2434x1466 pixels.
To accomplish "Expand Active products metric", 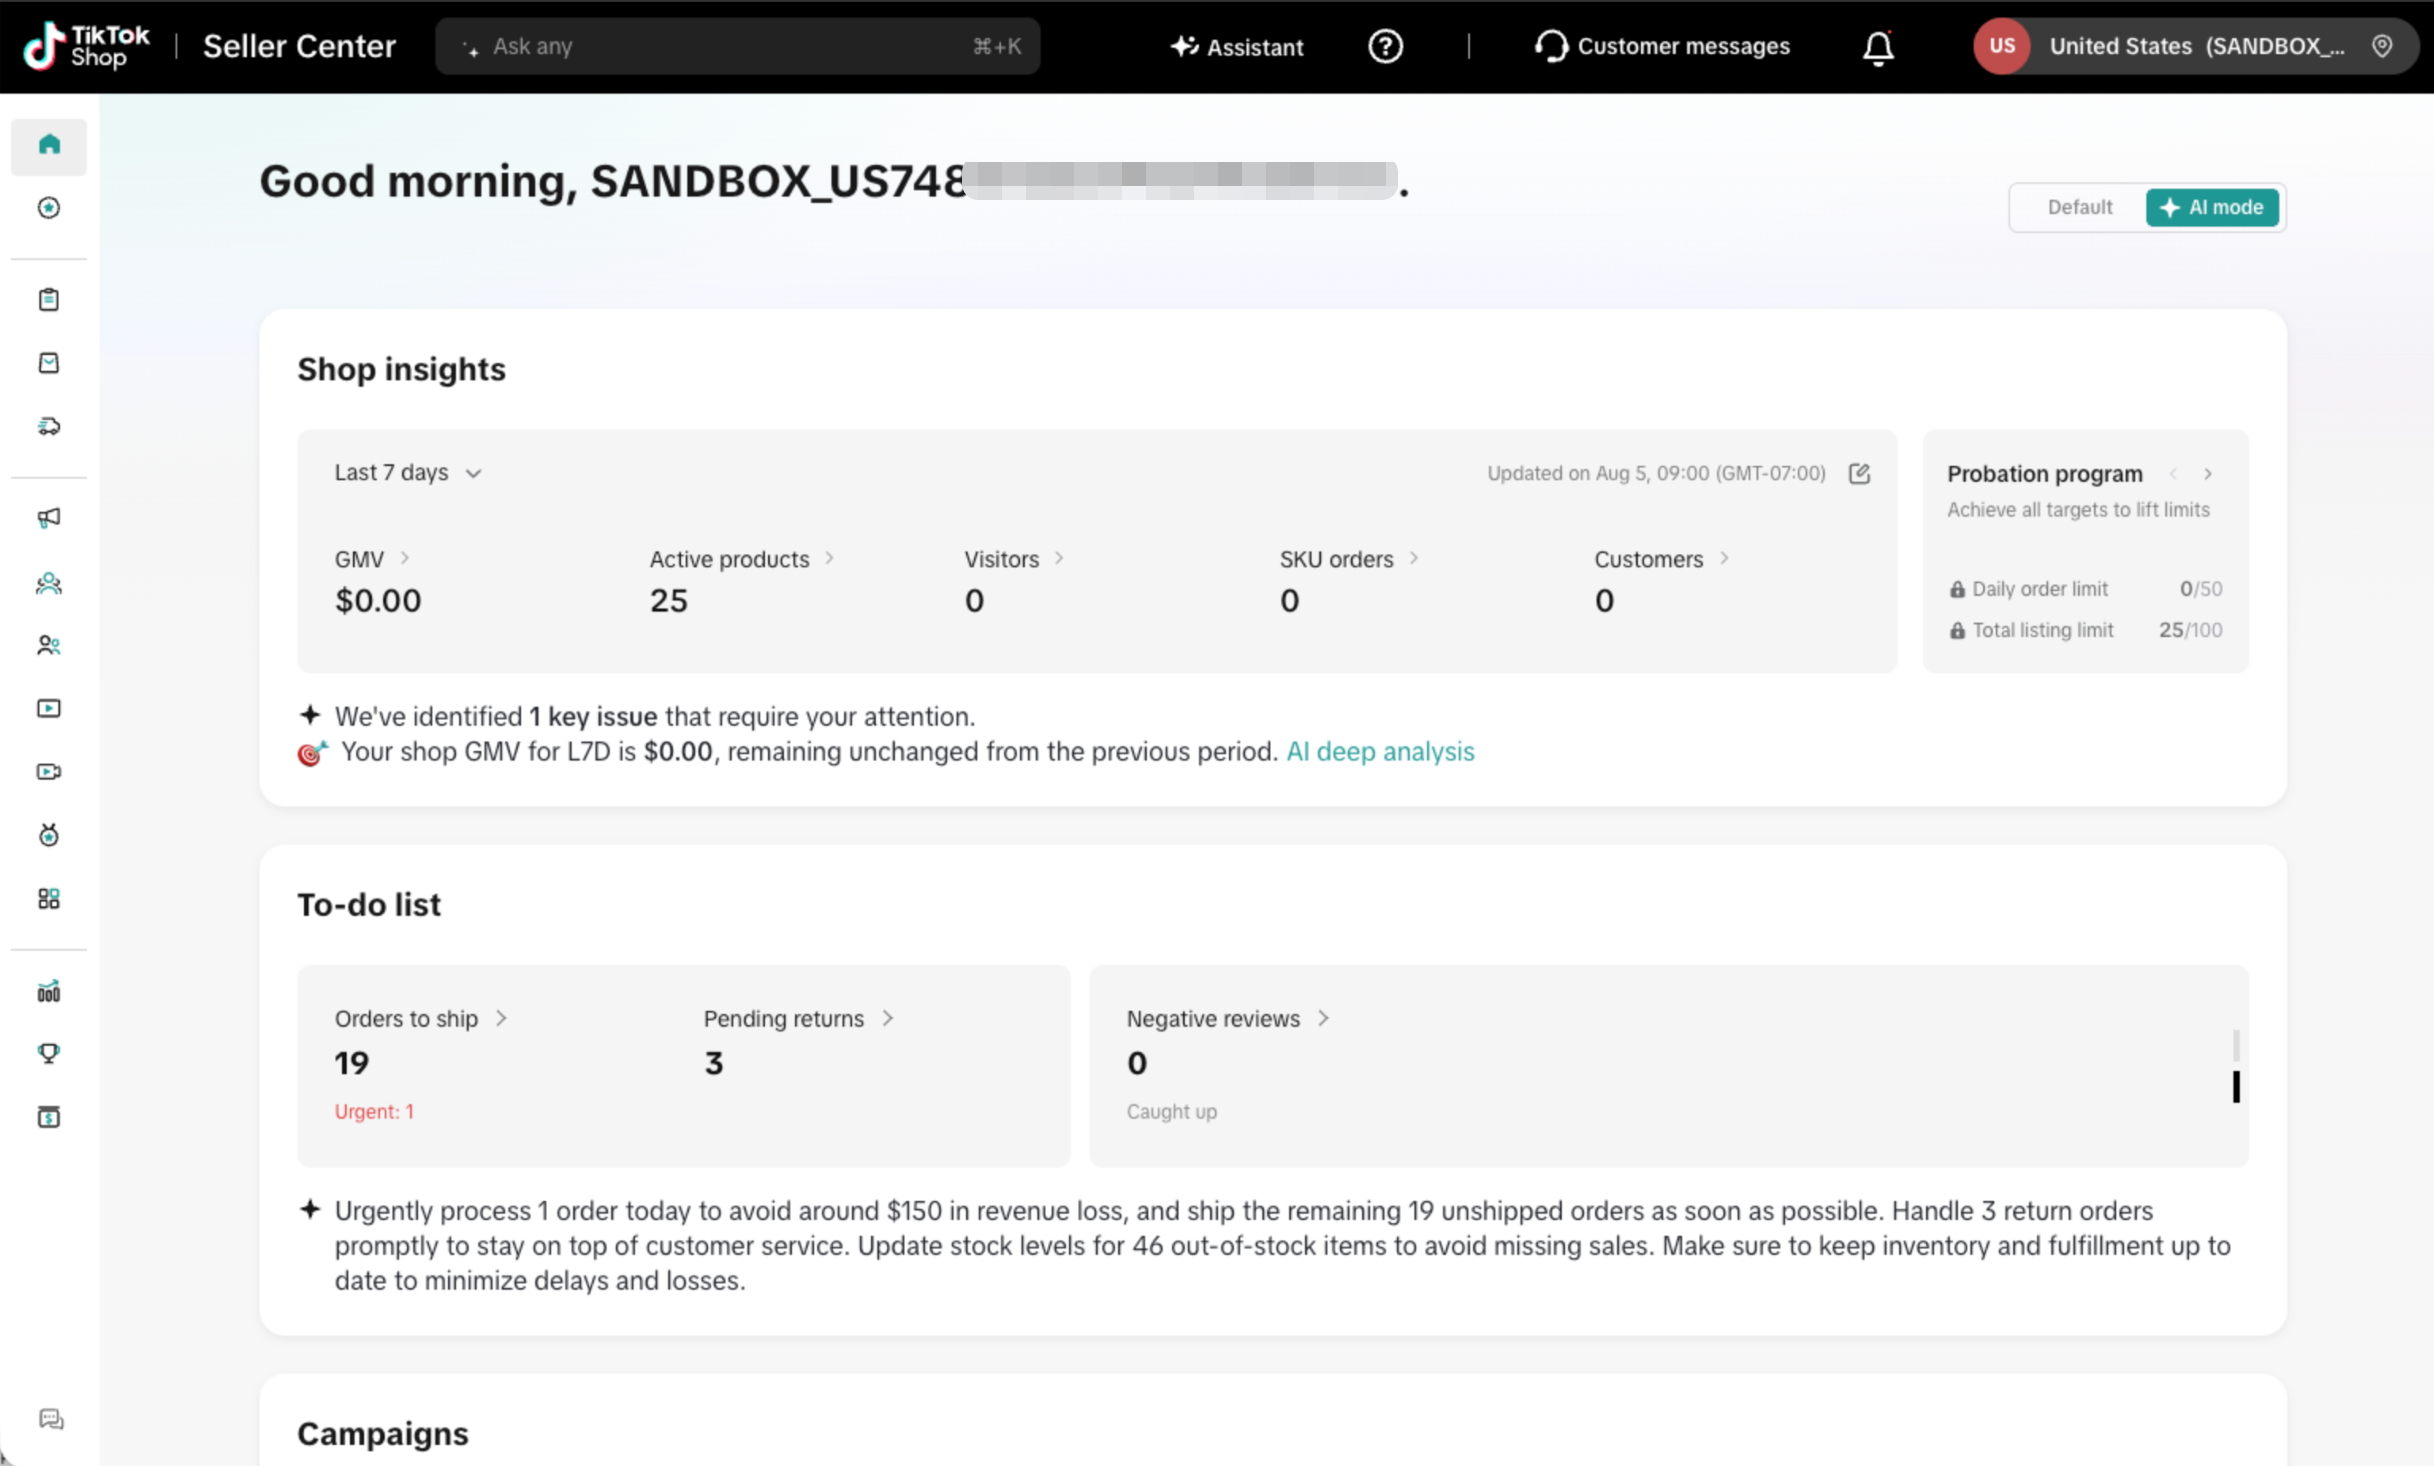I will coord(742,559).
